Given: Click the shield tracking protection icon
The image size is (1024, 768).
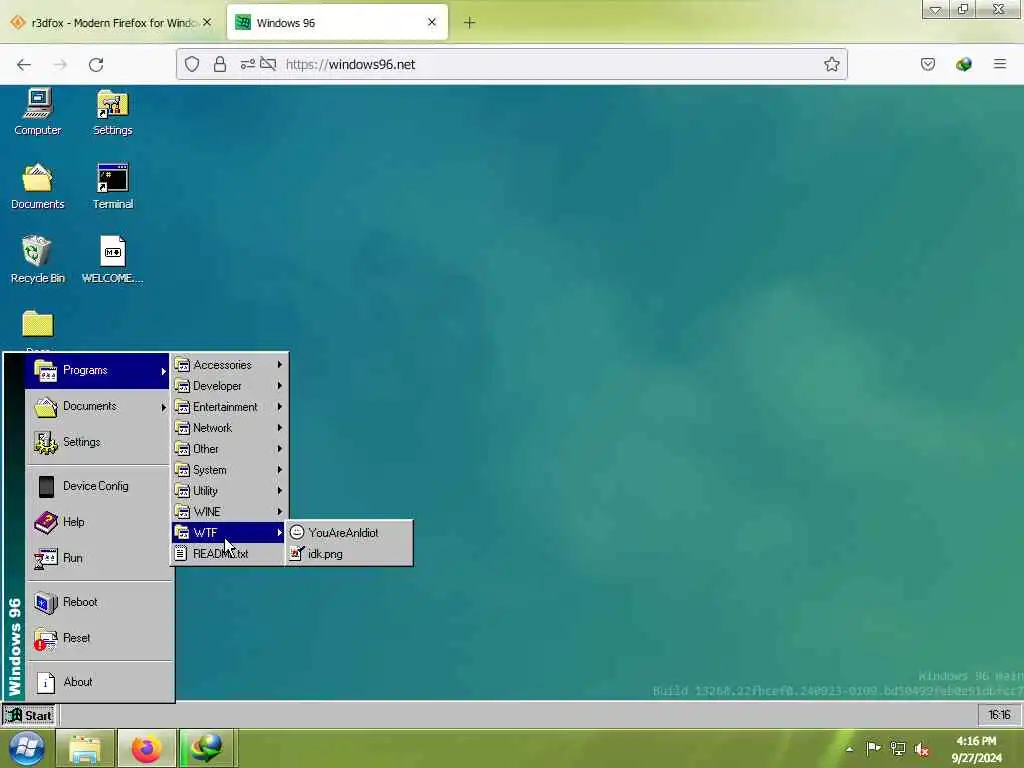Looking at the screenshot, I should tap(191, 64).
